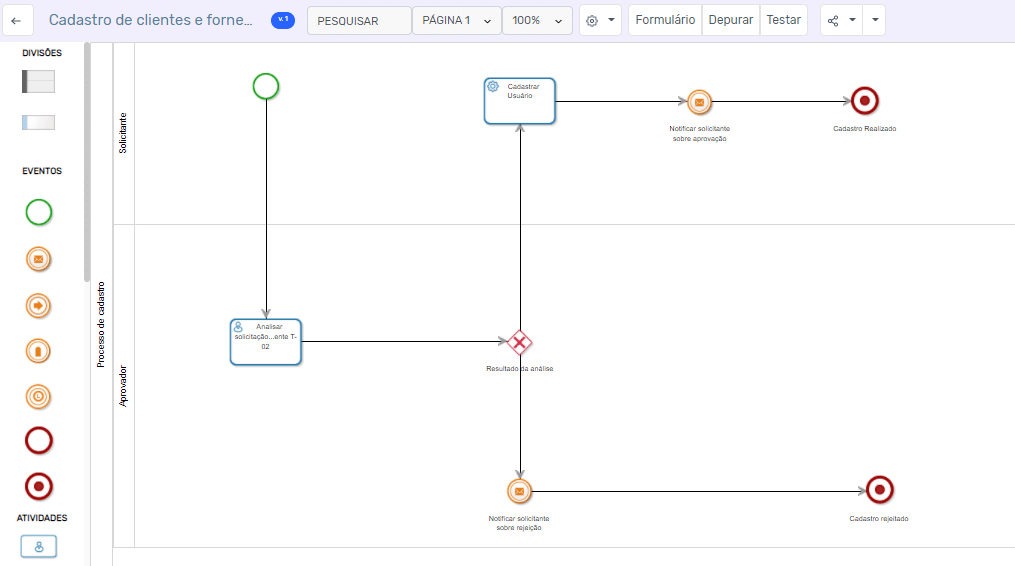
Task: Open the PÁGINA 1 dropdown
Action: [x=456, y=20]
